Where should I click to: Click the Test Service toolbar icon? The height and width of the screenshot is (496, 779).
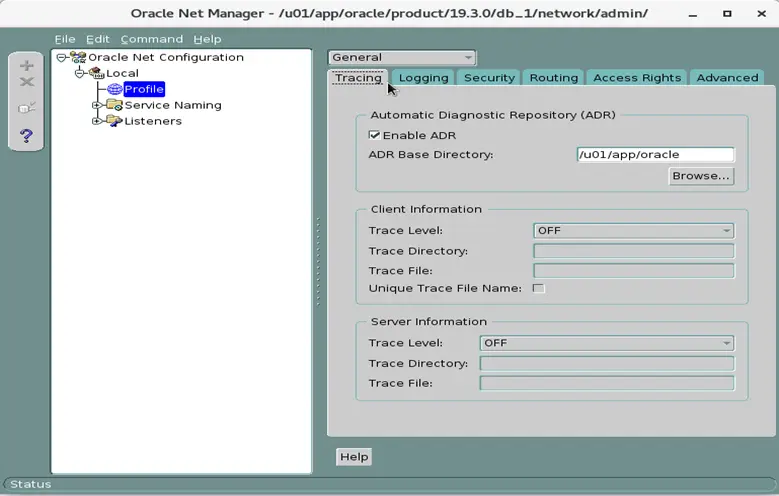pyautogui.click(x=27, y=107)
